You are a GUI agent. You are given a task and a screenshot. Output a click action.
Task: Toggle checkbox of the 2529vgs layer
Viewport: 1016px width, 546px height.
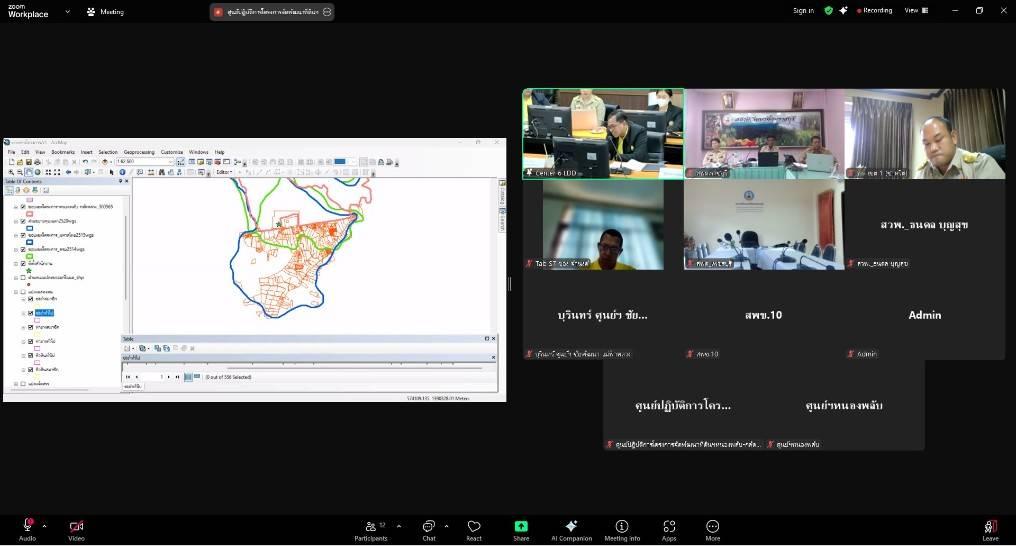click(23, 221)
